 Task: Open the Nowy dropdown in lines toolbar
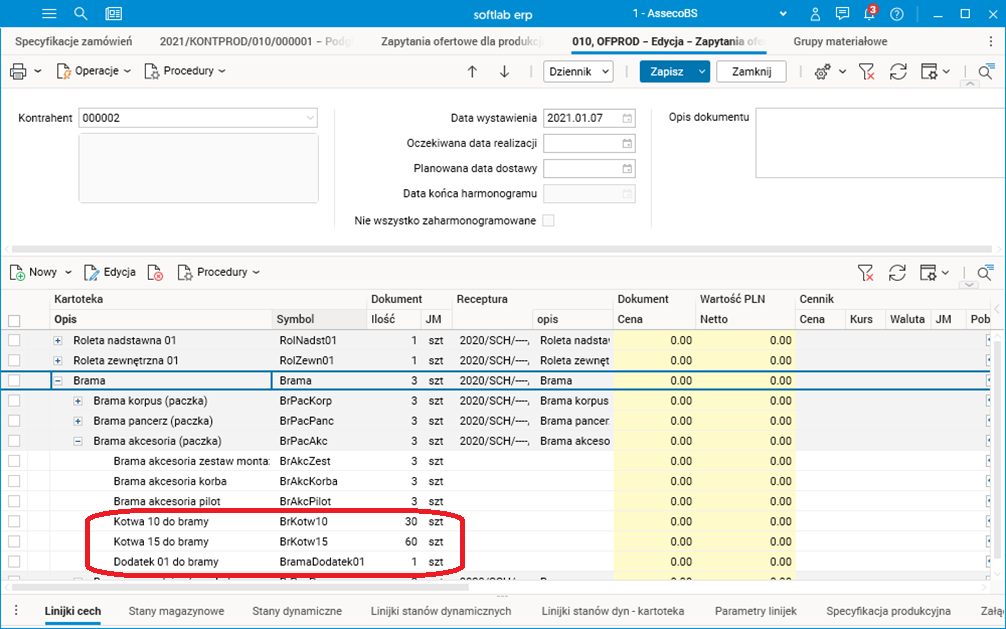(x=68, y=272)
